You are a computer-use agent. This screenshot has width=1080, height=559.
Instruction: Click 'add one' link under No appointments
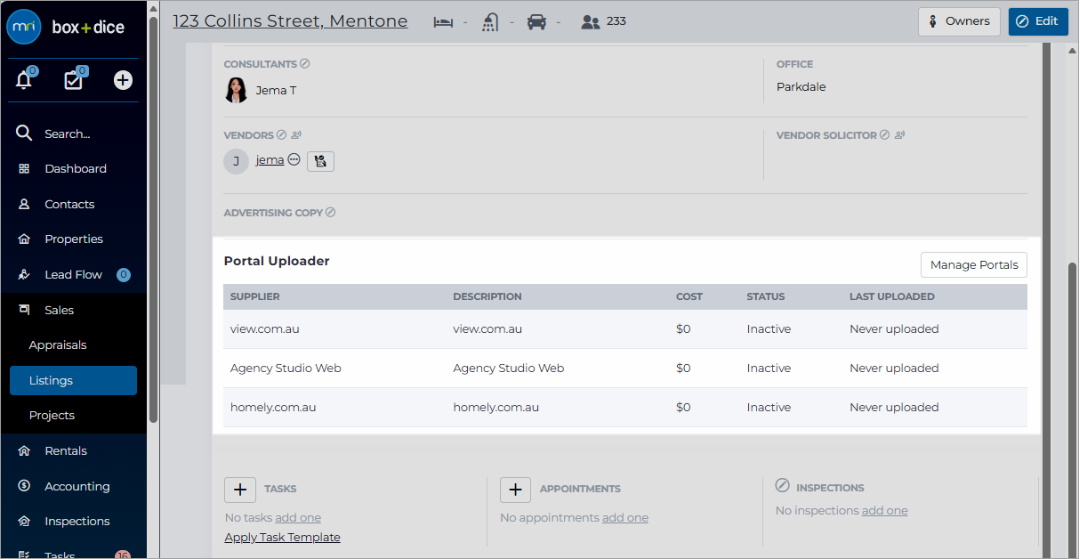(625, 518)
